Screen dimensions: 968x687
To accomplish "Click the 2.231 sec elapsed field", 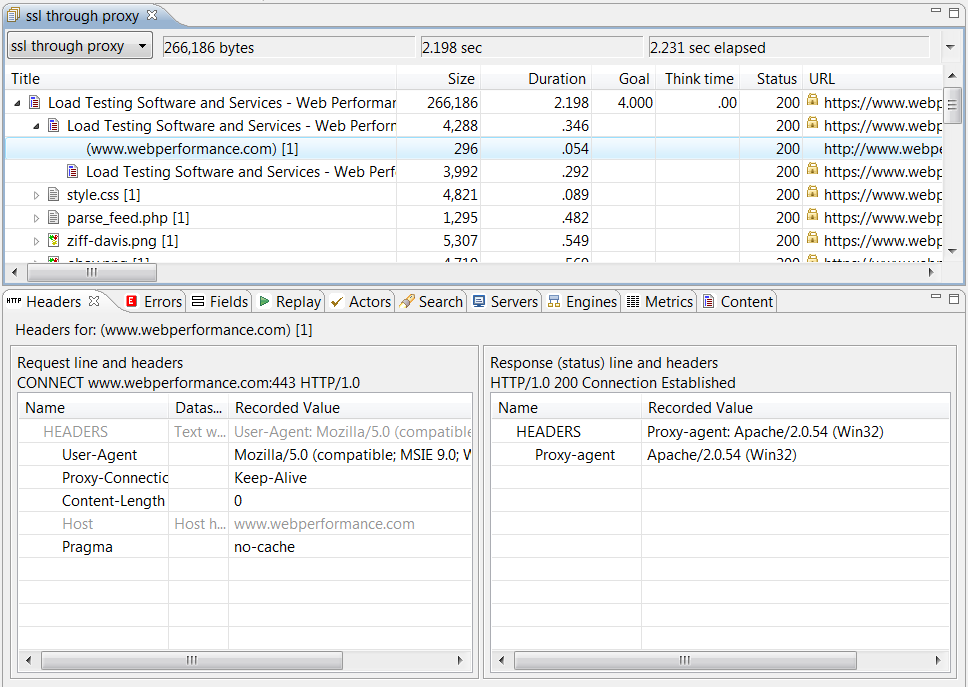I will pos(789,47).
